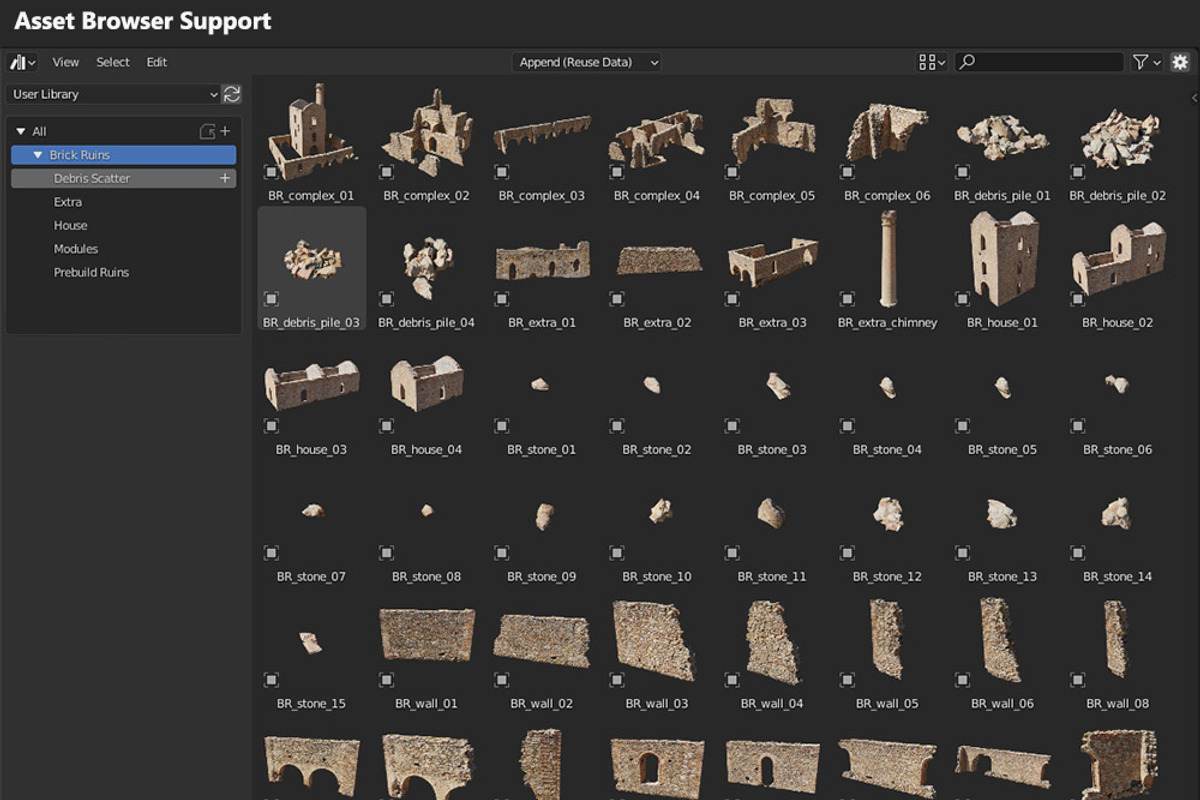Select the Debris Scatter catalog
The height and width of the screenshot is (800, 1200).
click(124, 178)
